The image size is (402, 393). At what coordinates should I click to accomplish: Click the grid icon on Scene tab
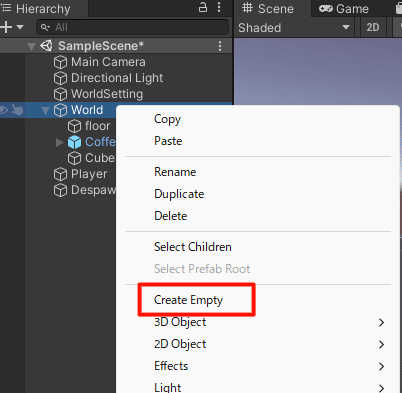[247, 8]
